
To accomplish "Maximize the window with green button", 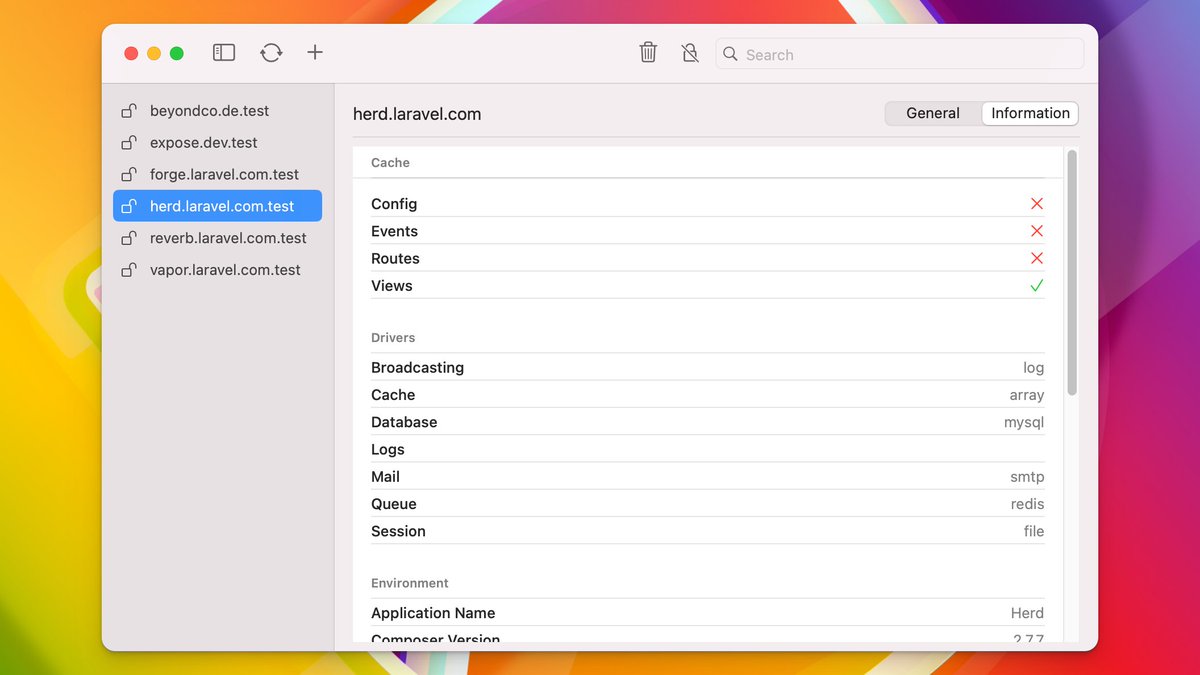I will tap(177, 53).
